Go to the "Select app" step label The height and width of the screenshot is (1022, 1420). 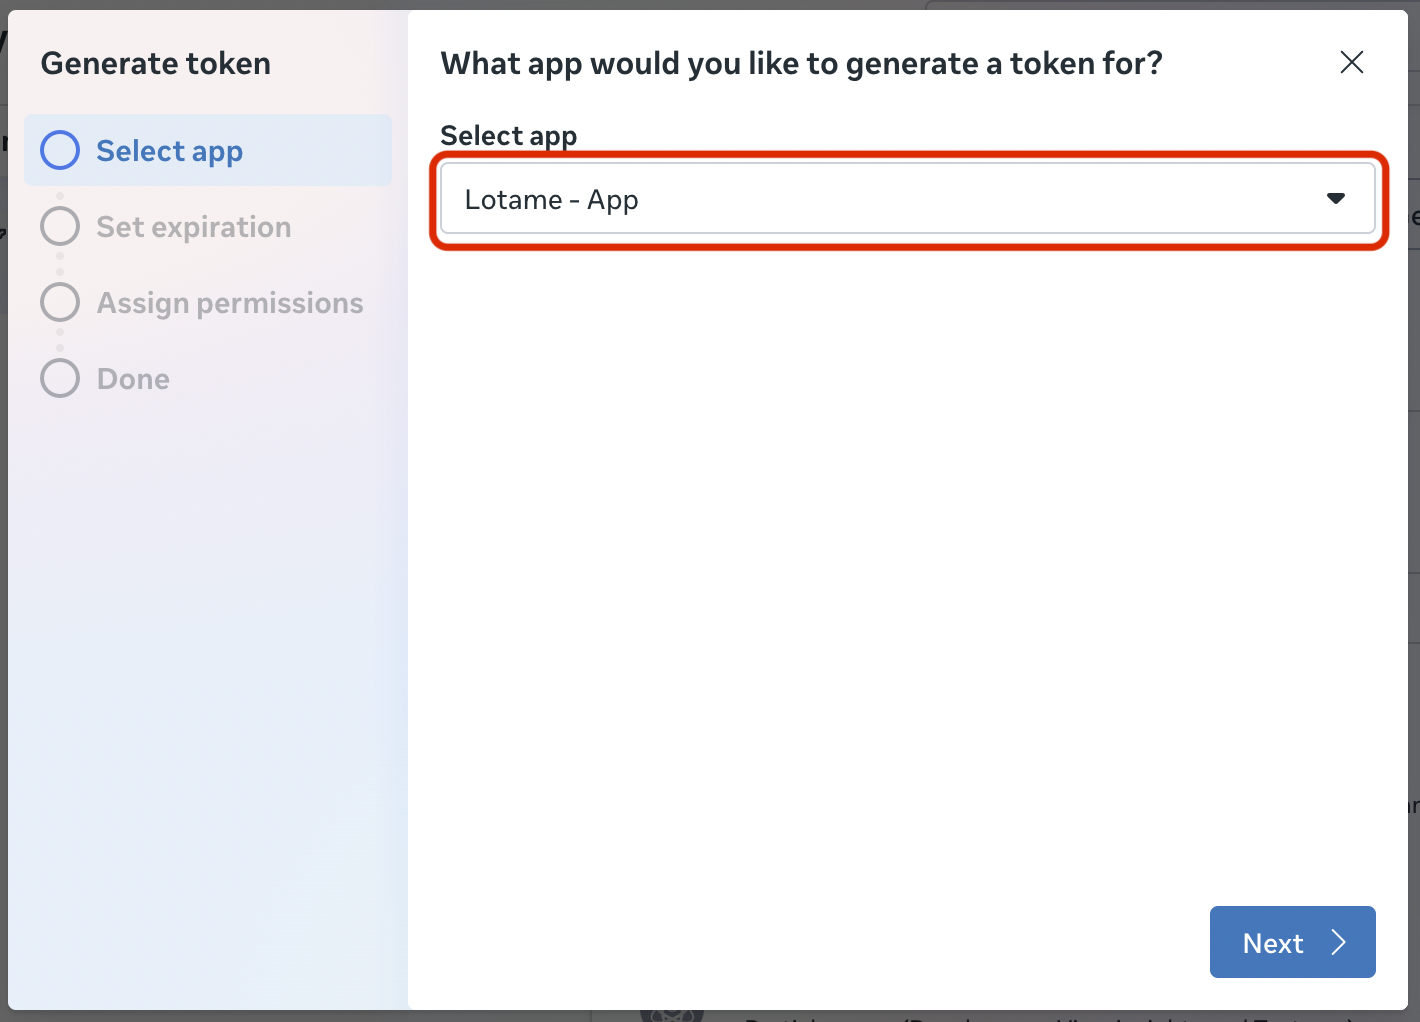tap(169, 151)
